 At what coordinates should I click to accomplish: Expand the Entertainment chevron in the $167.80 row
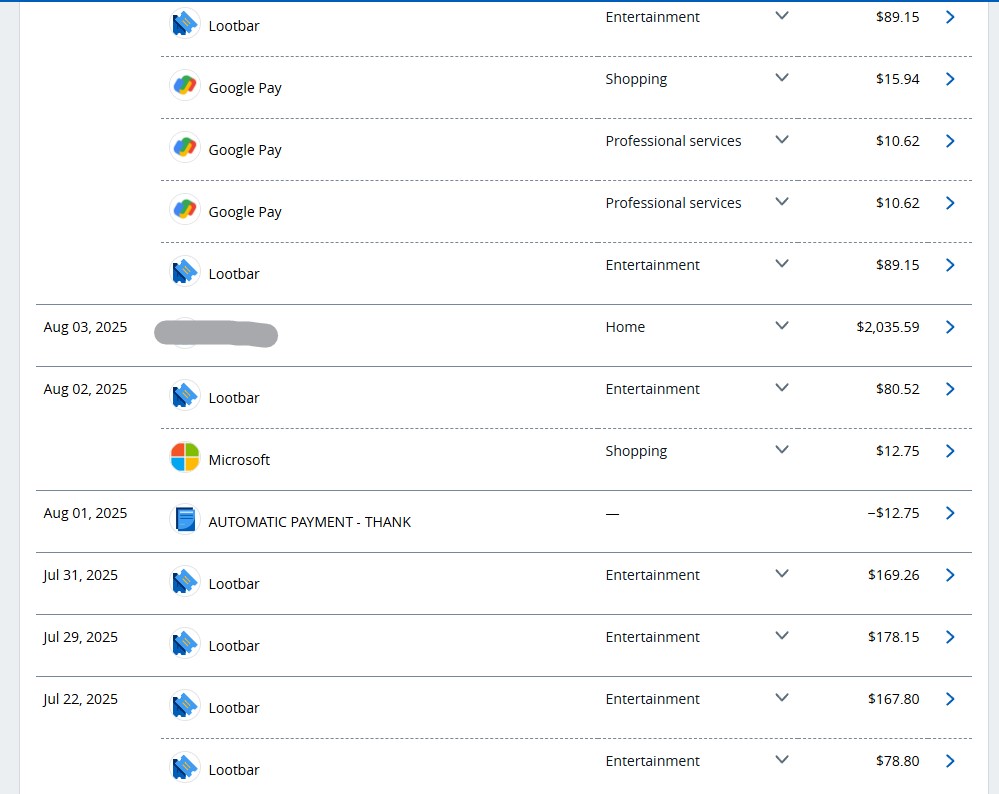point(782,698)
